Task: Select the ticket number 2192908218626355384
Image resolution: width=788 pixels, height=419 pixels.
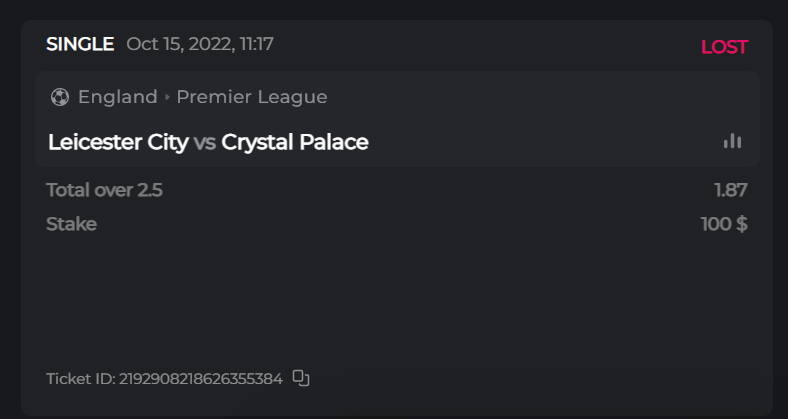Action: [x=201, y=379]
